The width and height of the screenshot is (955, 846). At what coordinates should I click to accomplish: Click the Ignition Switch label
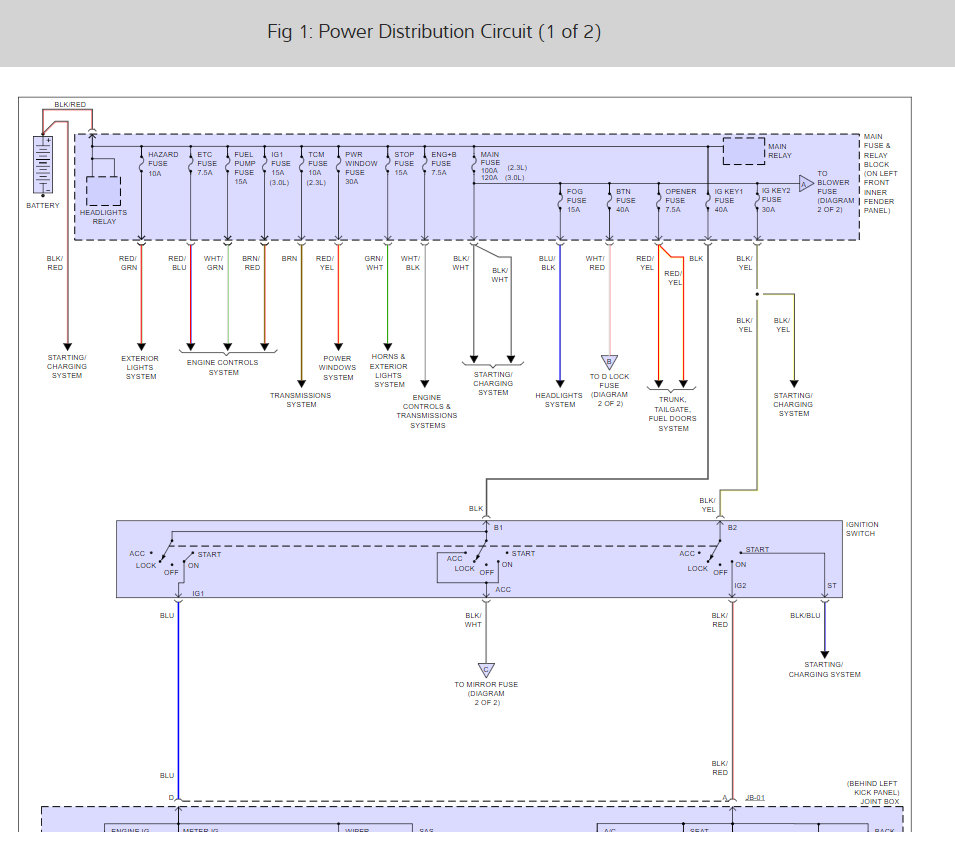click(x=861, y=529)
